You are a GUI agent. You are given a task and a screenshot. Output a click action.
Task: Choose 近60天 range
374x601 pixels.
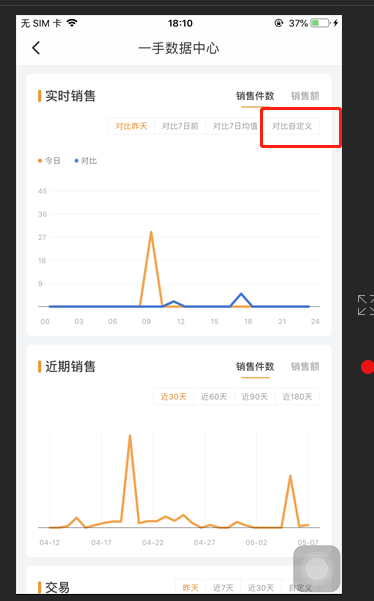pyautogui.click(x=214, y=396)
